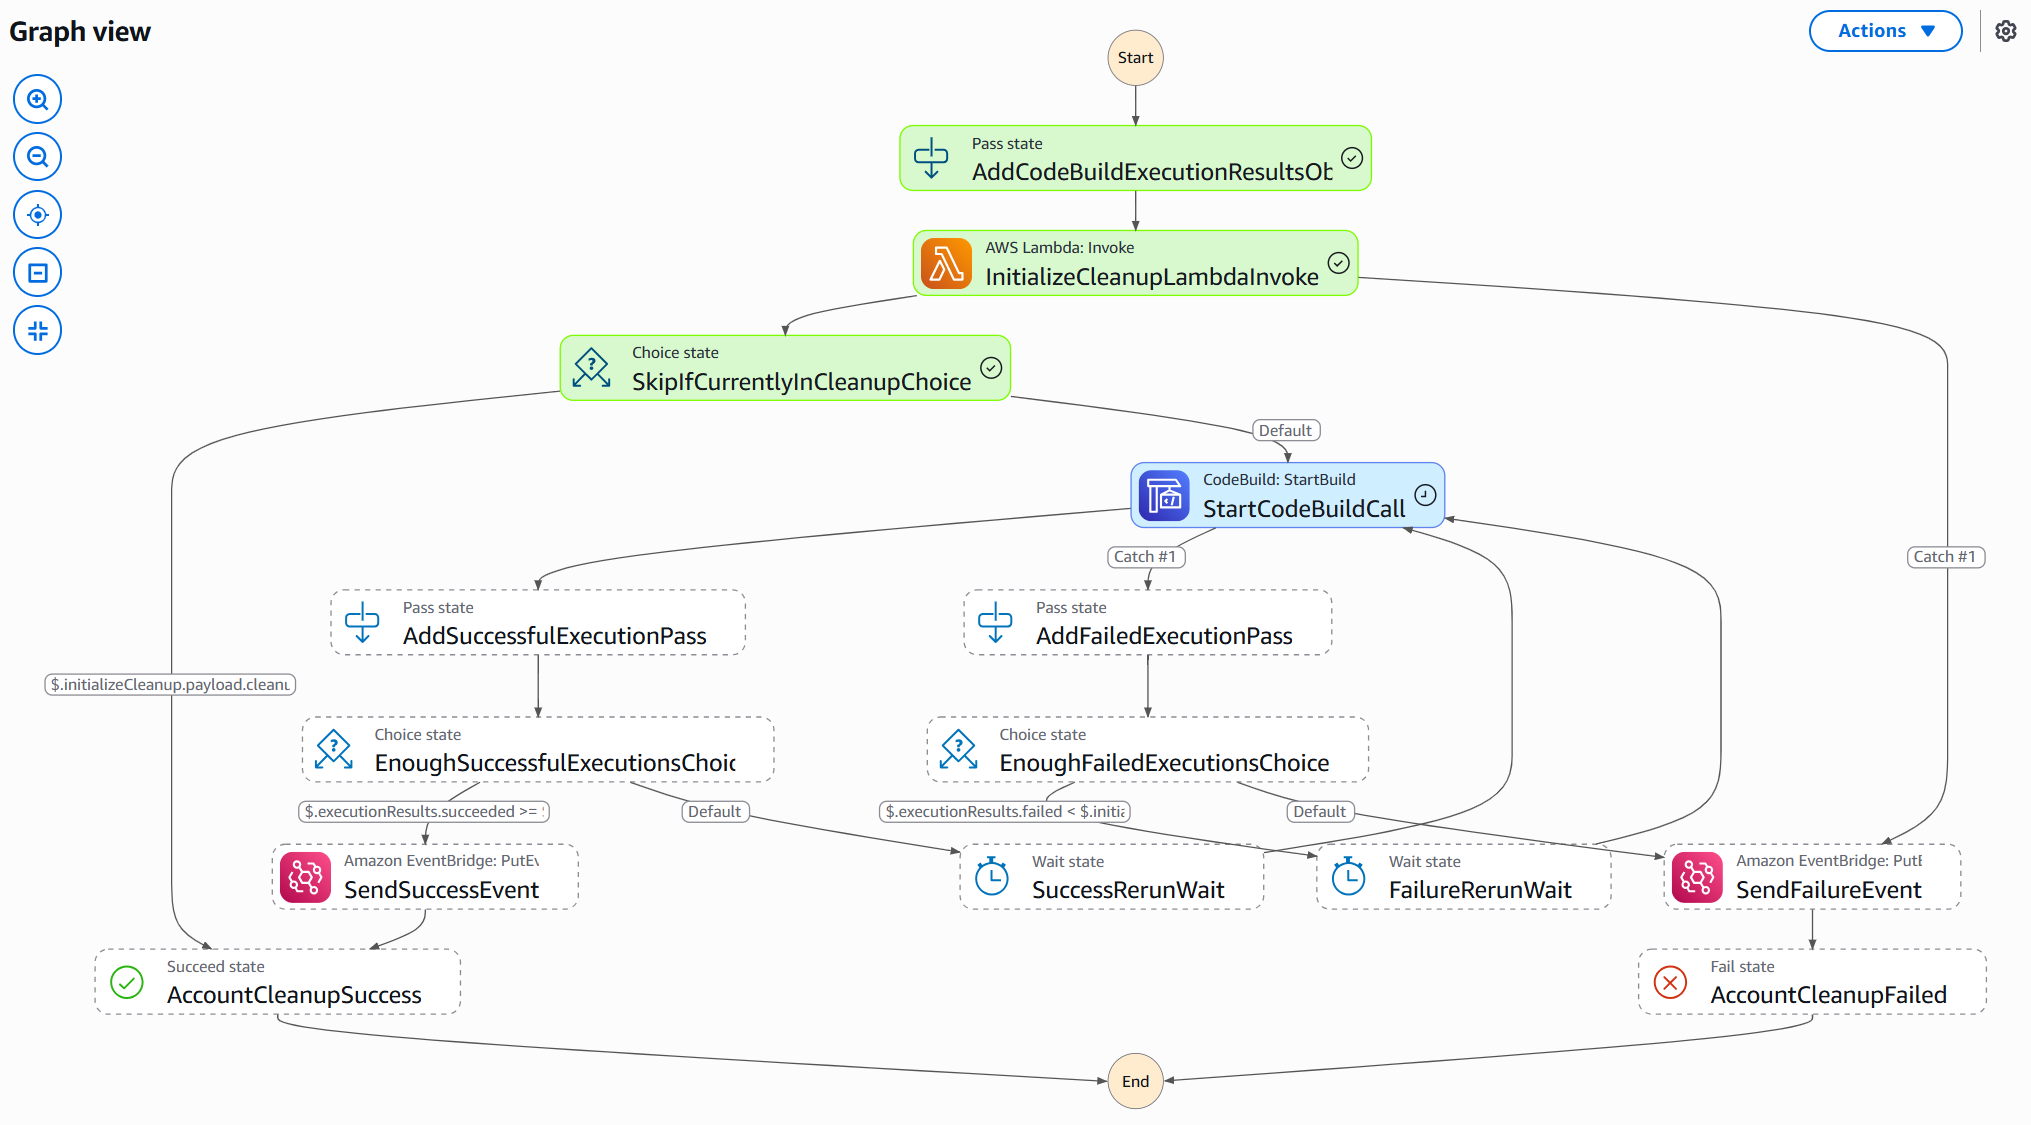Click the green checkmark icon on AccountCleanupSuccess
The height and width of the screenshot is (1125, 2031).
[x=127, y=982]
